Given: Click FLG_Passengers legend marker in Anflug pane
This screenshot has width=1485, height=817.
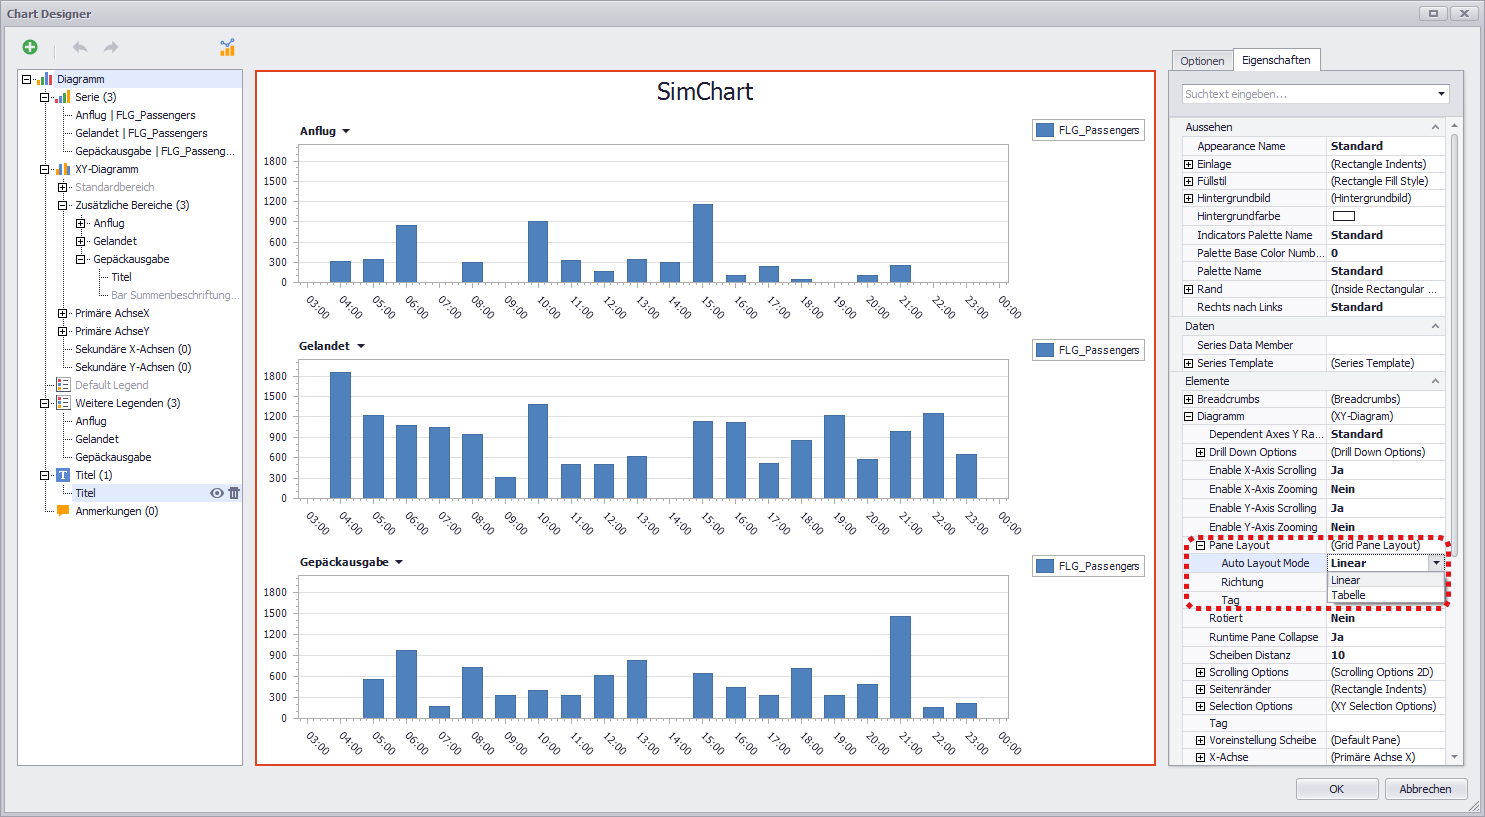Looking at the screenshot, I should click(x=1045, y=130).
